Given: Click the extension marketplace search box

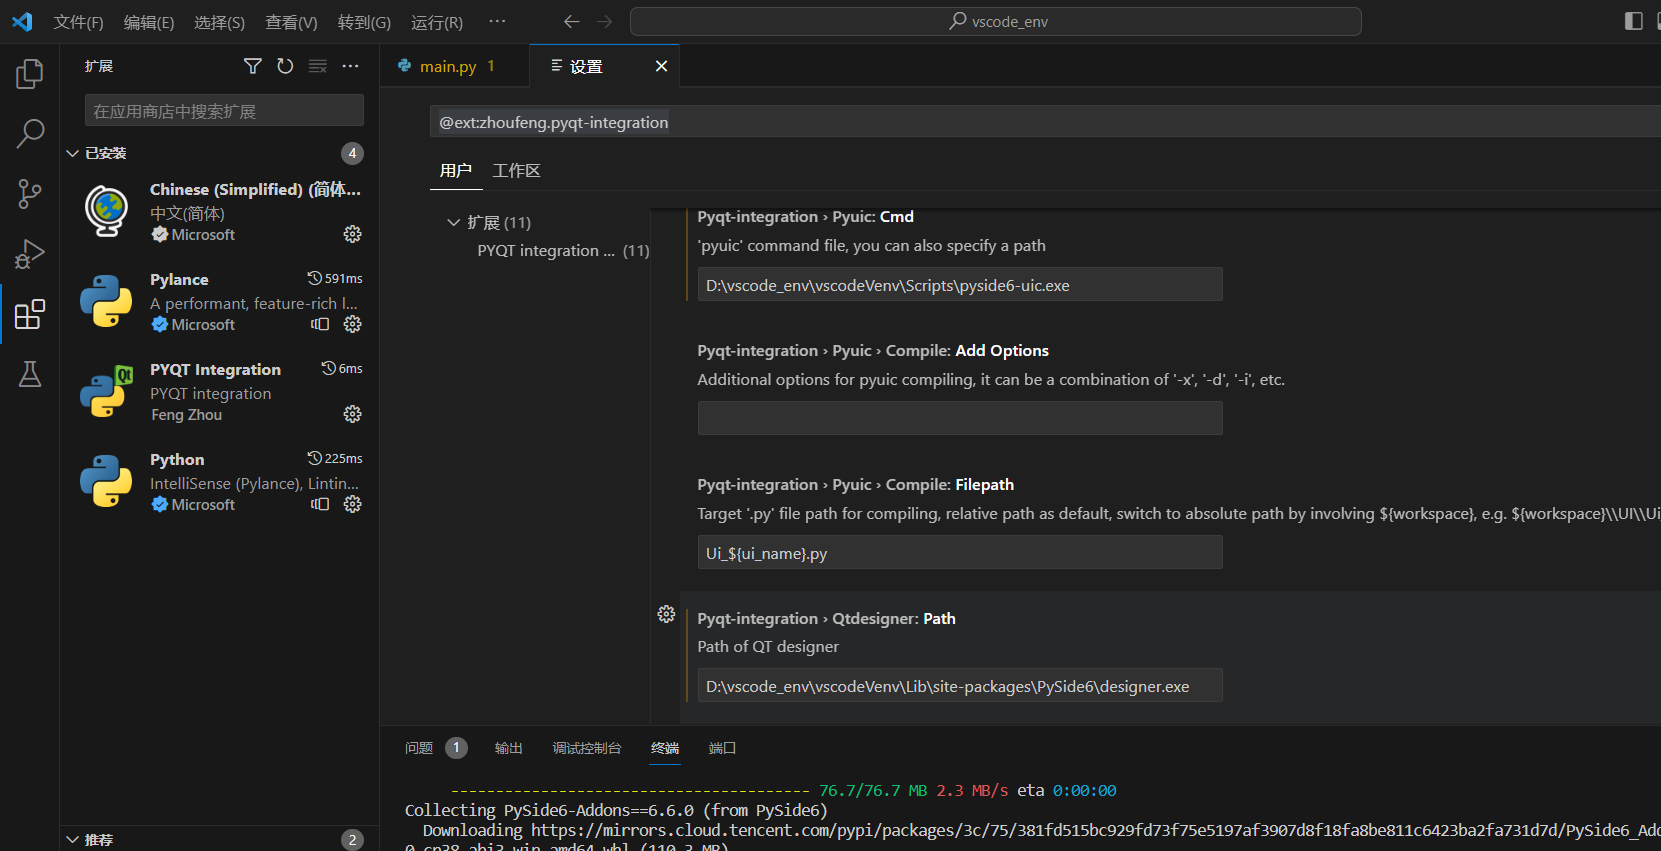Looking at the screenshot, I should (x=224, y=111).
